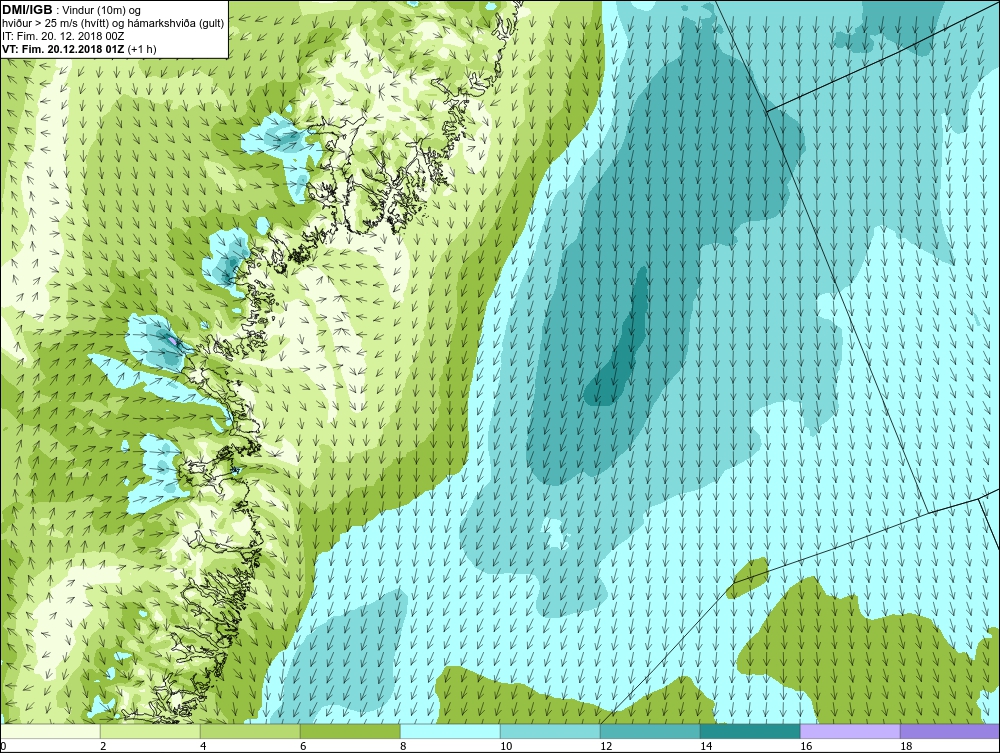
Task: Click the small purple wind maximum spot on map
Action: point(172,341)
